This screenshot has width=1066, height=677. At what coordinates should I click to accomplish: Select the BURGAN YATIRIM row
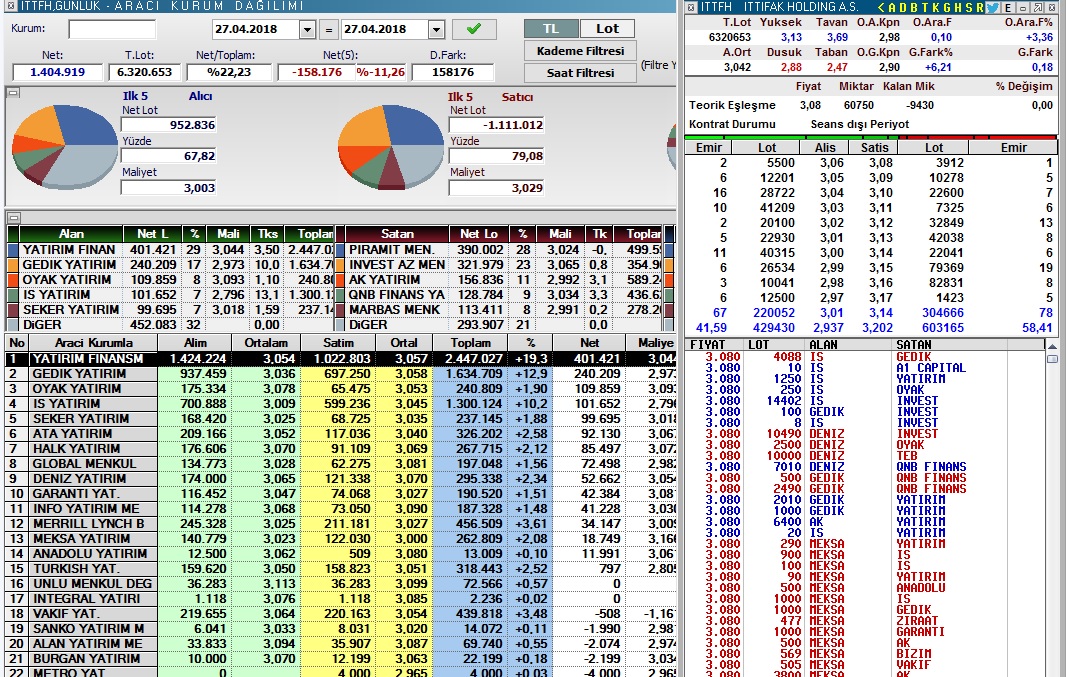[341, 658]
